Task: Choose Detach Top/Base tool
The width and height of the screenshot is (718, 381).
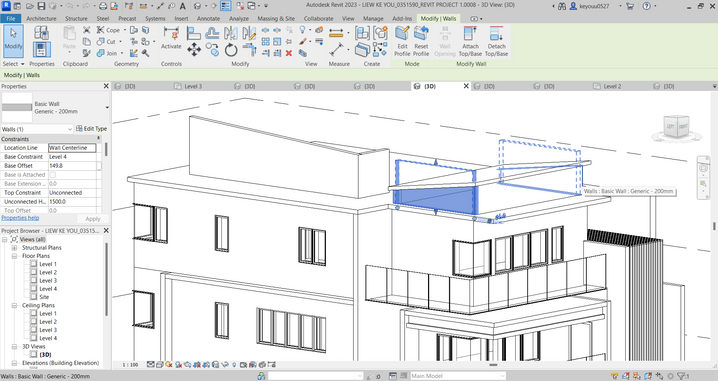Action: point(496,41)
